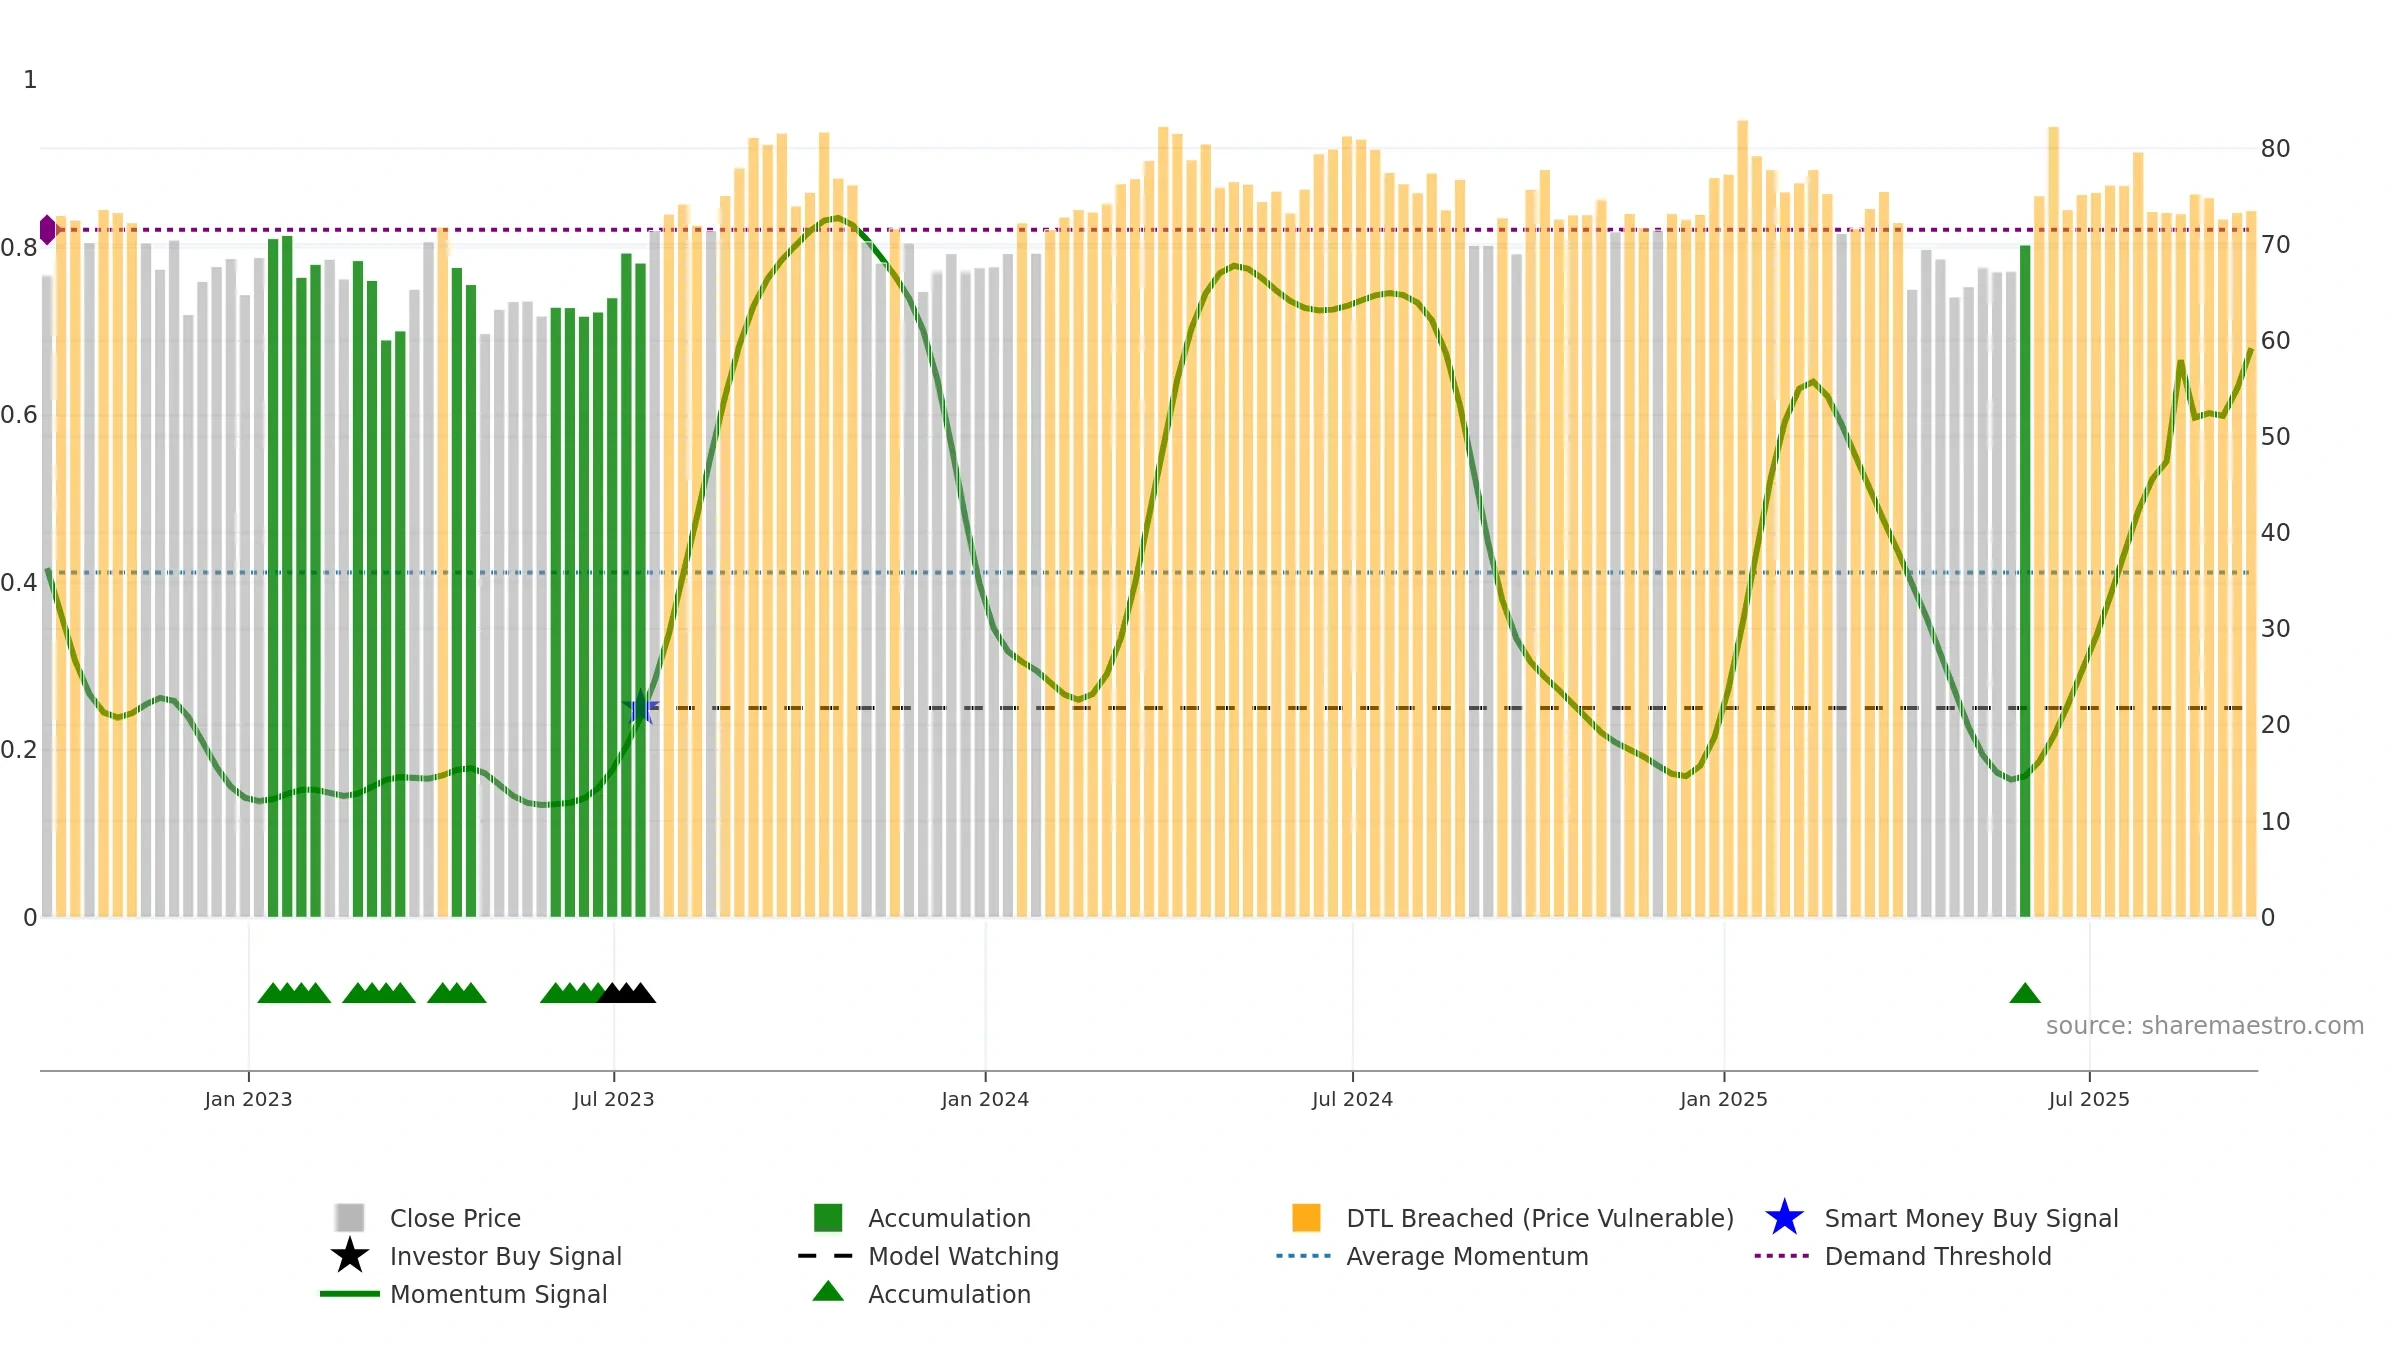
Task: Click the orange DTL Breached swatch
Action: 1306,1218
